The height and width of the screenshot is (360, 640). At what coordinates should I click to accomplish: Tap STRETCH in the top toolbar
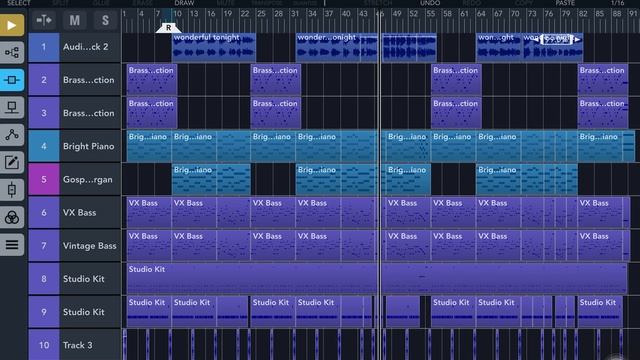coord(378,3)
